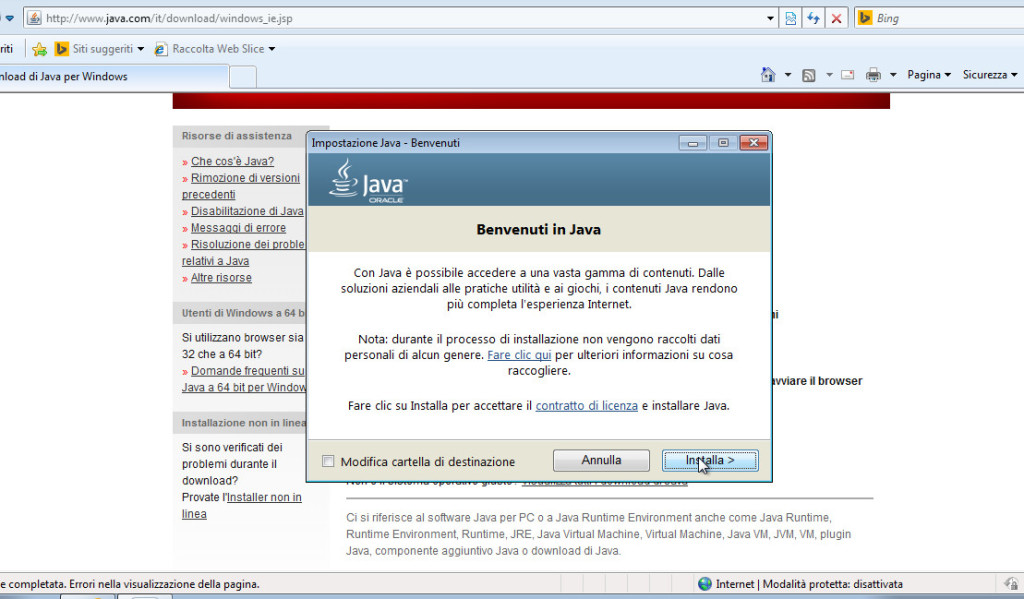Open the Risoluzione dei problemi relativi a Java link
The width and height of the screenshot is (1024, 599).
[x=243, y=253]
